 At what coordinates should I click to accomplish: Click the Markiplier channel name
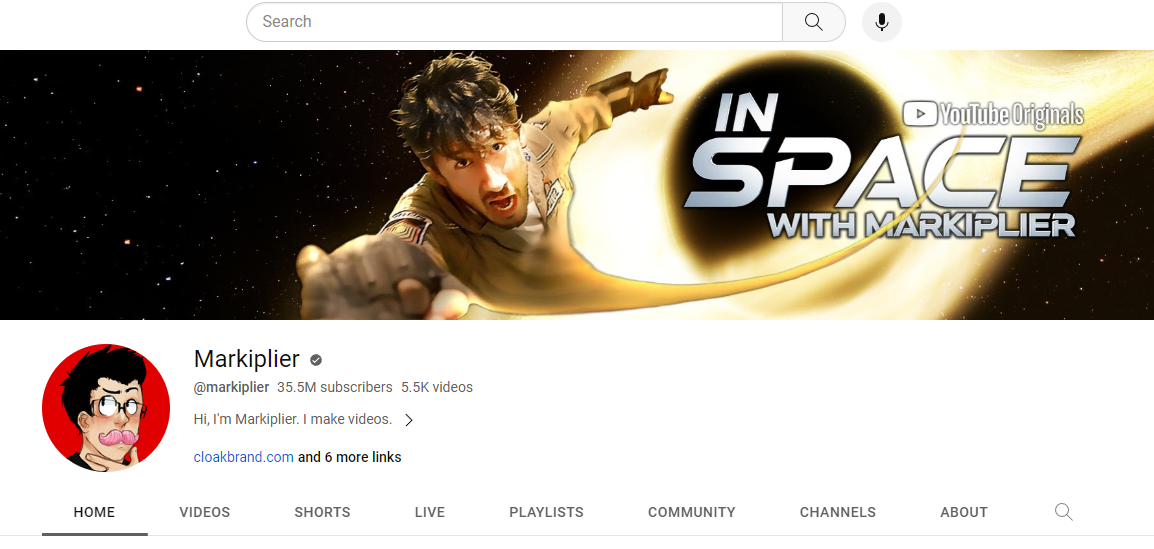247,359
